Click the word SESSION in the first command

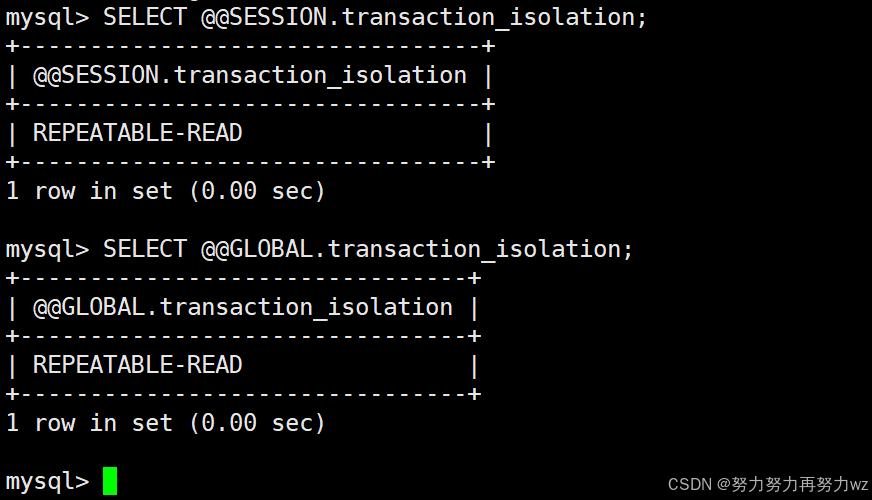coord(278,17)
